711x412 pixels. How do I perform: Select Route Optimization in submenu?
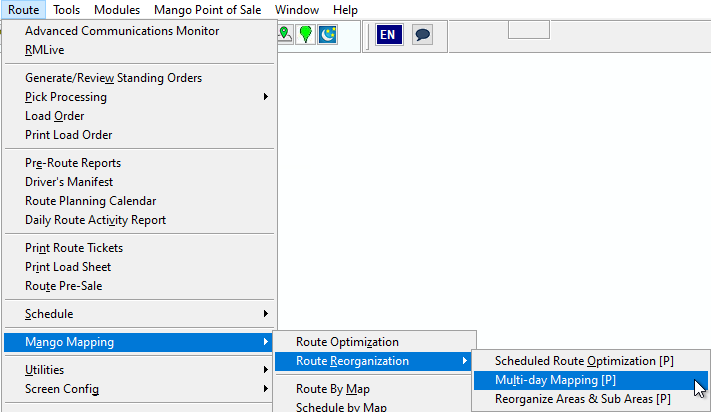click(x=375, y=342)
